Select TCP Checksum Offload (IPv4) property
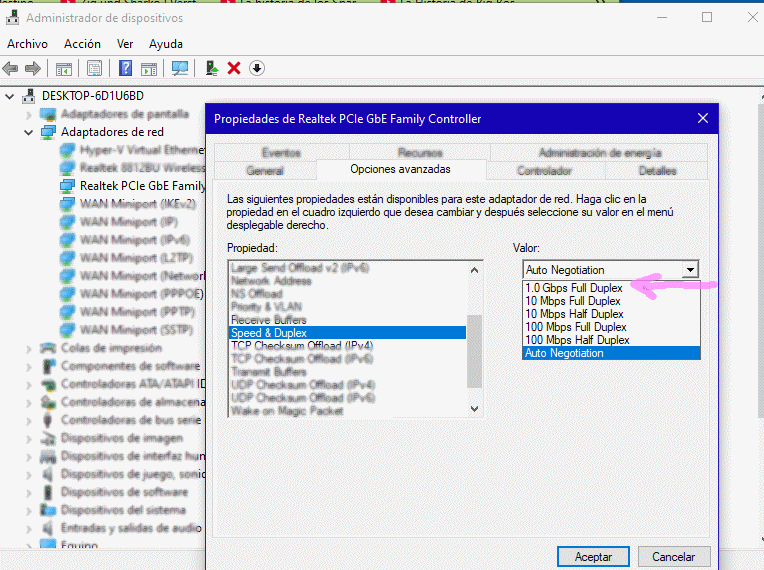 (347, 346)
